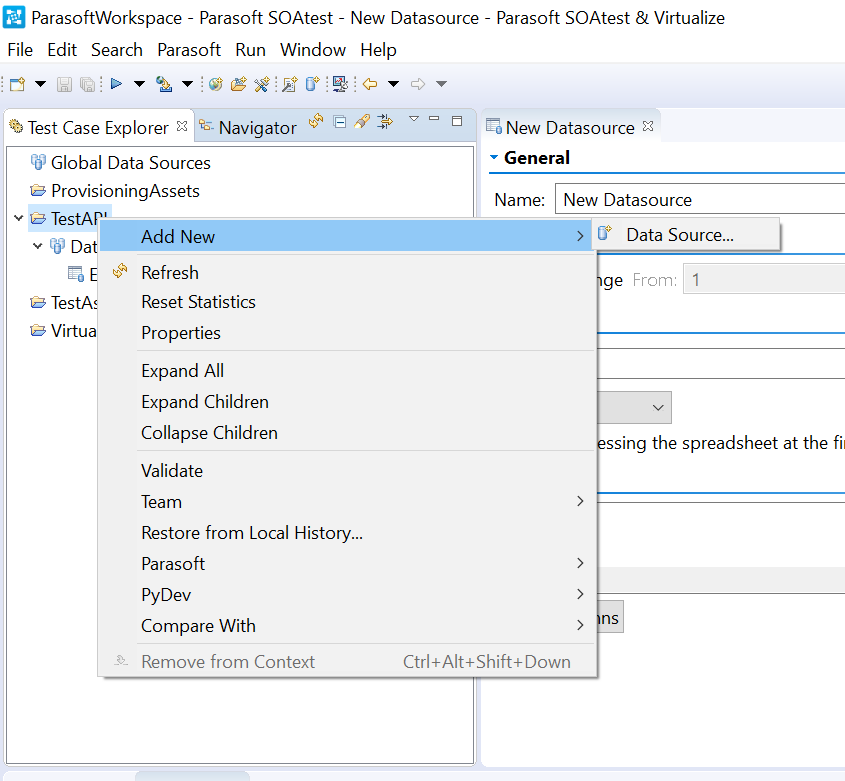Click the Save All toolbar icon
845x781 pixels.
87,84
